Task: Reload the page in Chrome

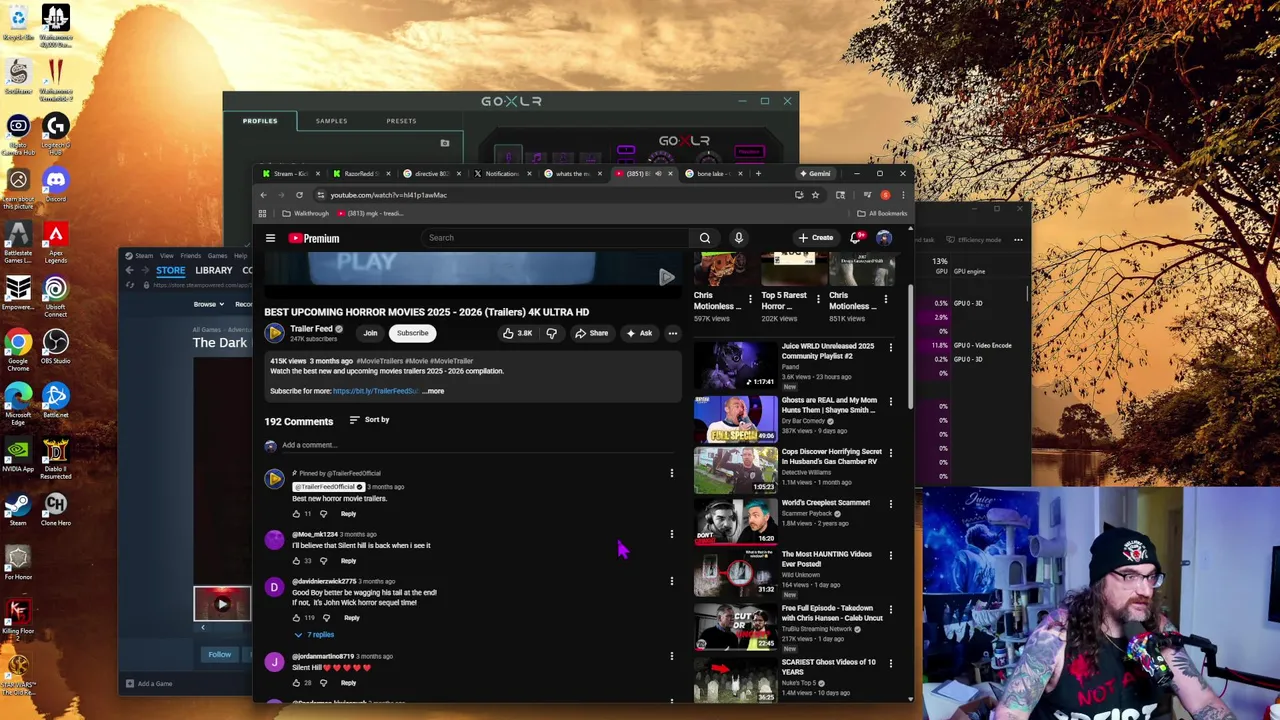Action: 299,195
